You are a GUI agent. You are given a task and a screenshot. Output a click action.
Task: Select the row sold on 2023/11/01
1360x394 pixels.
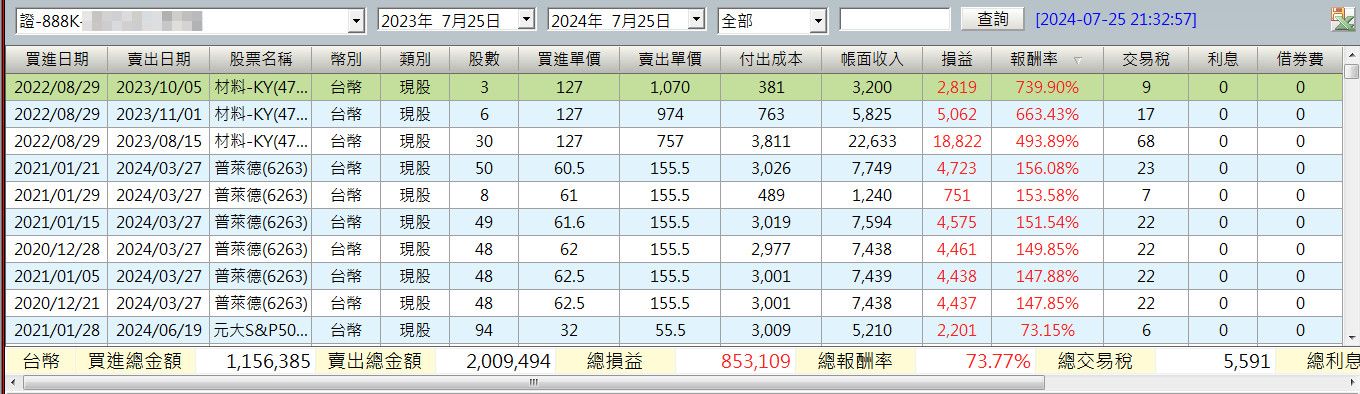coord(674,114)
